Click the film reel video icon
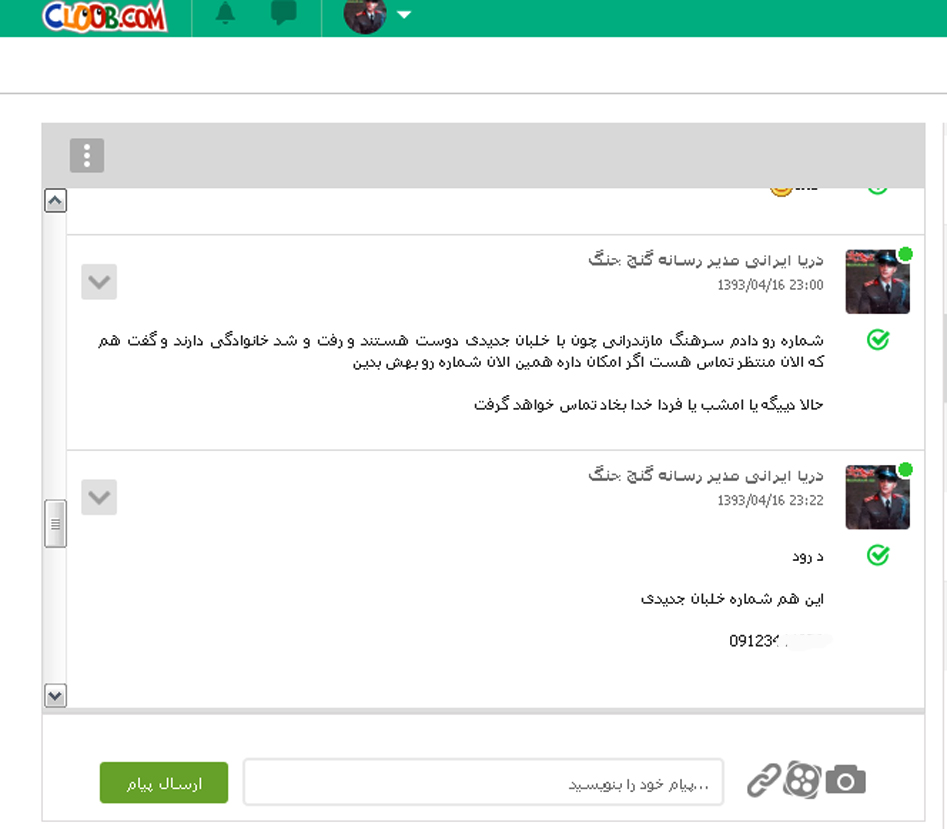 802,779
